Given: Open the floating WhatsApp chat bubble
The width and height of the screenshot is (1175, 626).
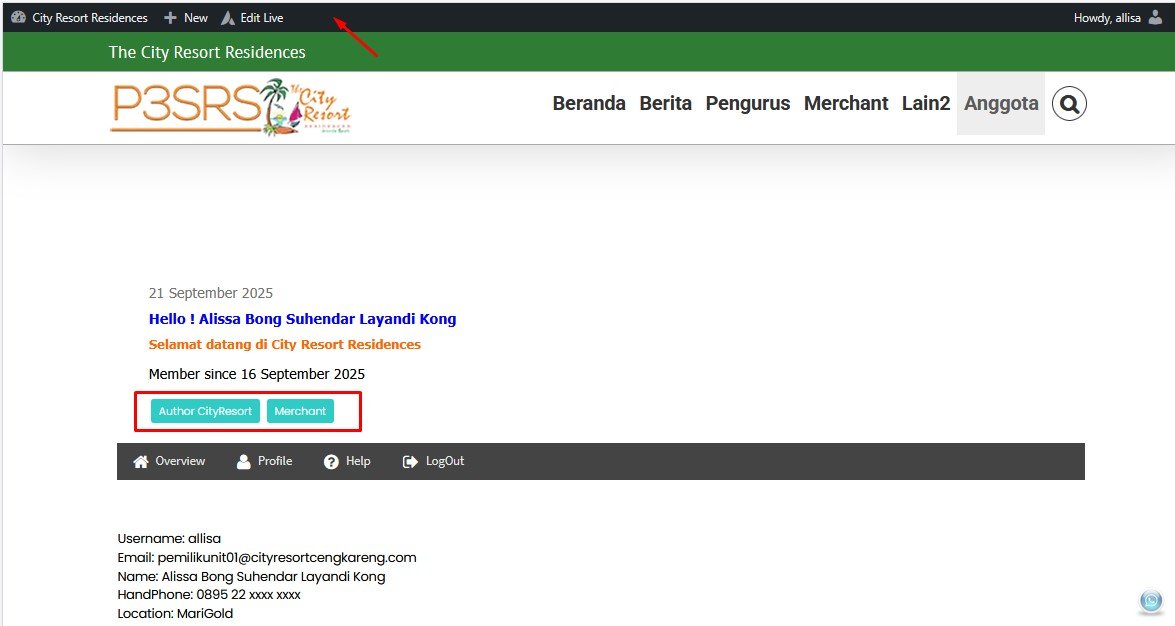Looking at the screenshot, I should coord(1151,601).
